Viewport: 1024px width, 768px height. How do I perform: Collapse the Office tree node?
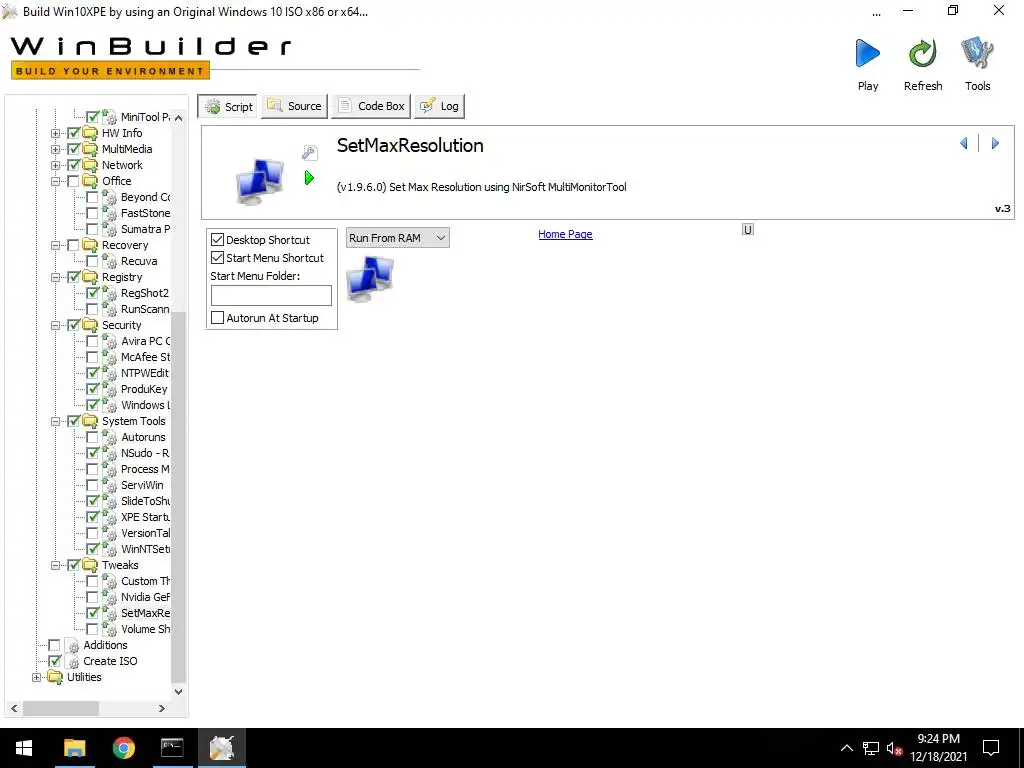click(56, 181)
